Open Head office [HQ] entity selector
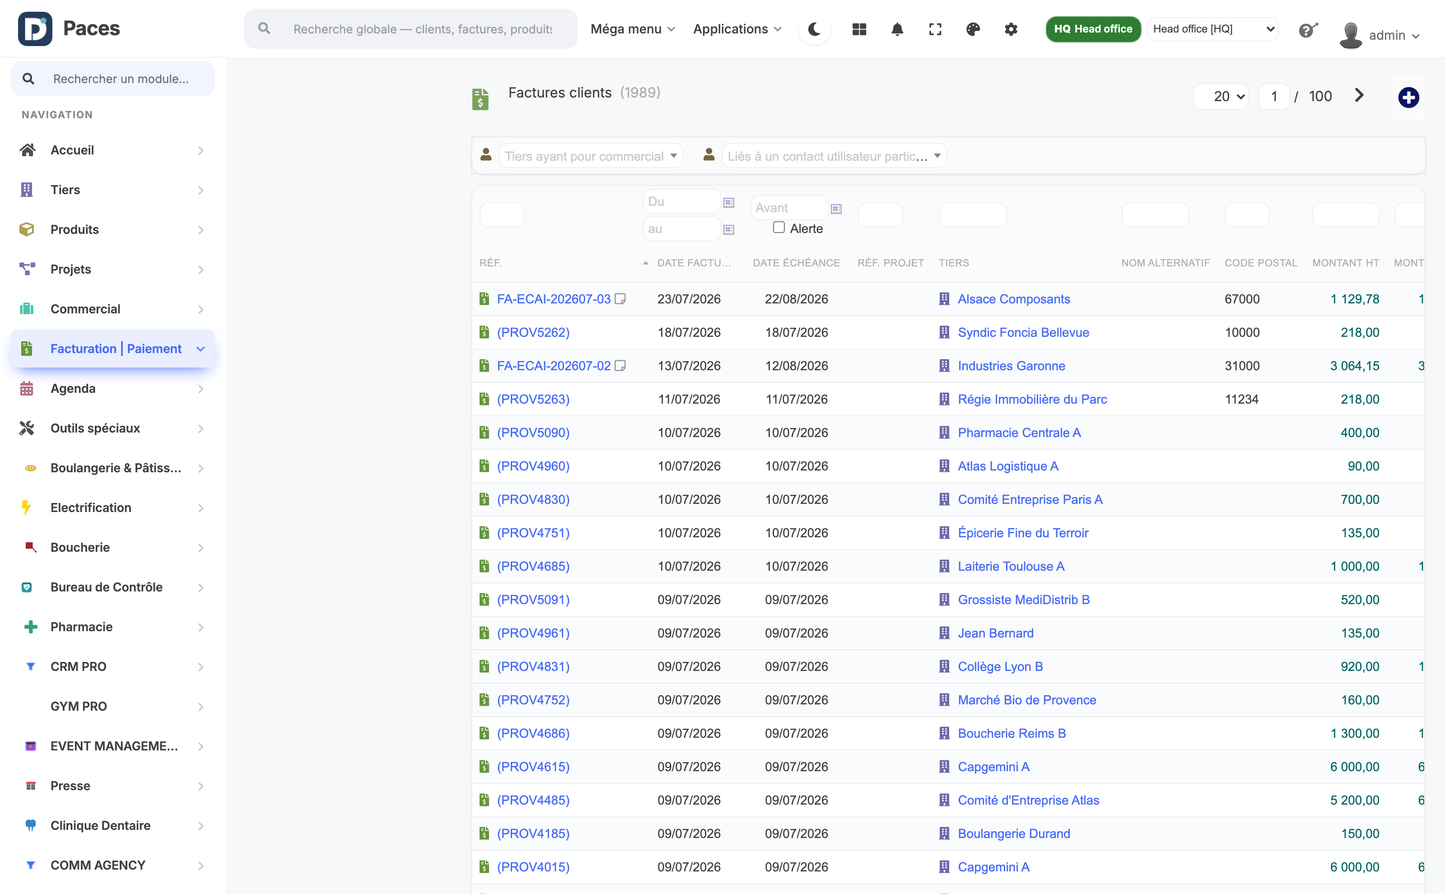Screen dimensions: 1445x894 (x=1213, y=29)
